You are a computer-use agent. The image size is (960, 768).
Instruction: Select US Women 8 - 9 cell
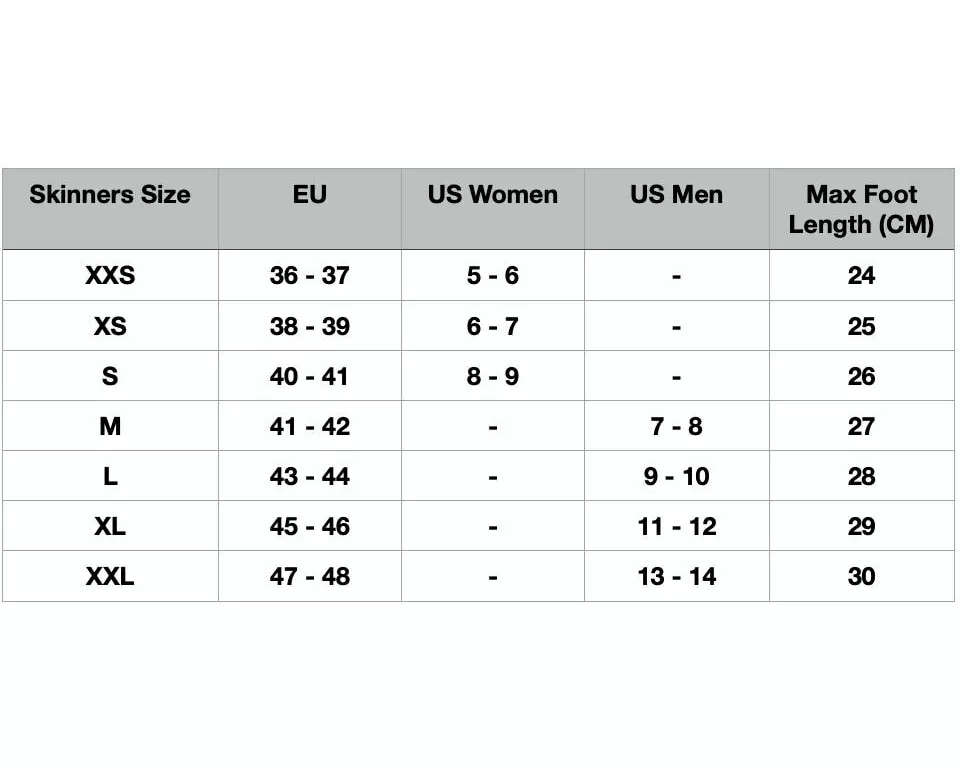pyautogui.click(x=493, y=376)
